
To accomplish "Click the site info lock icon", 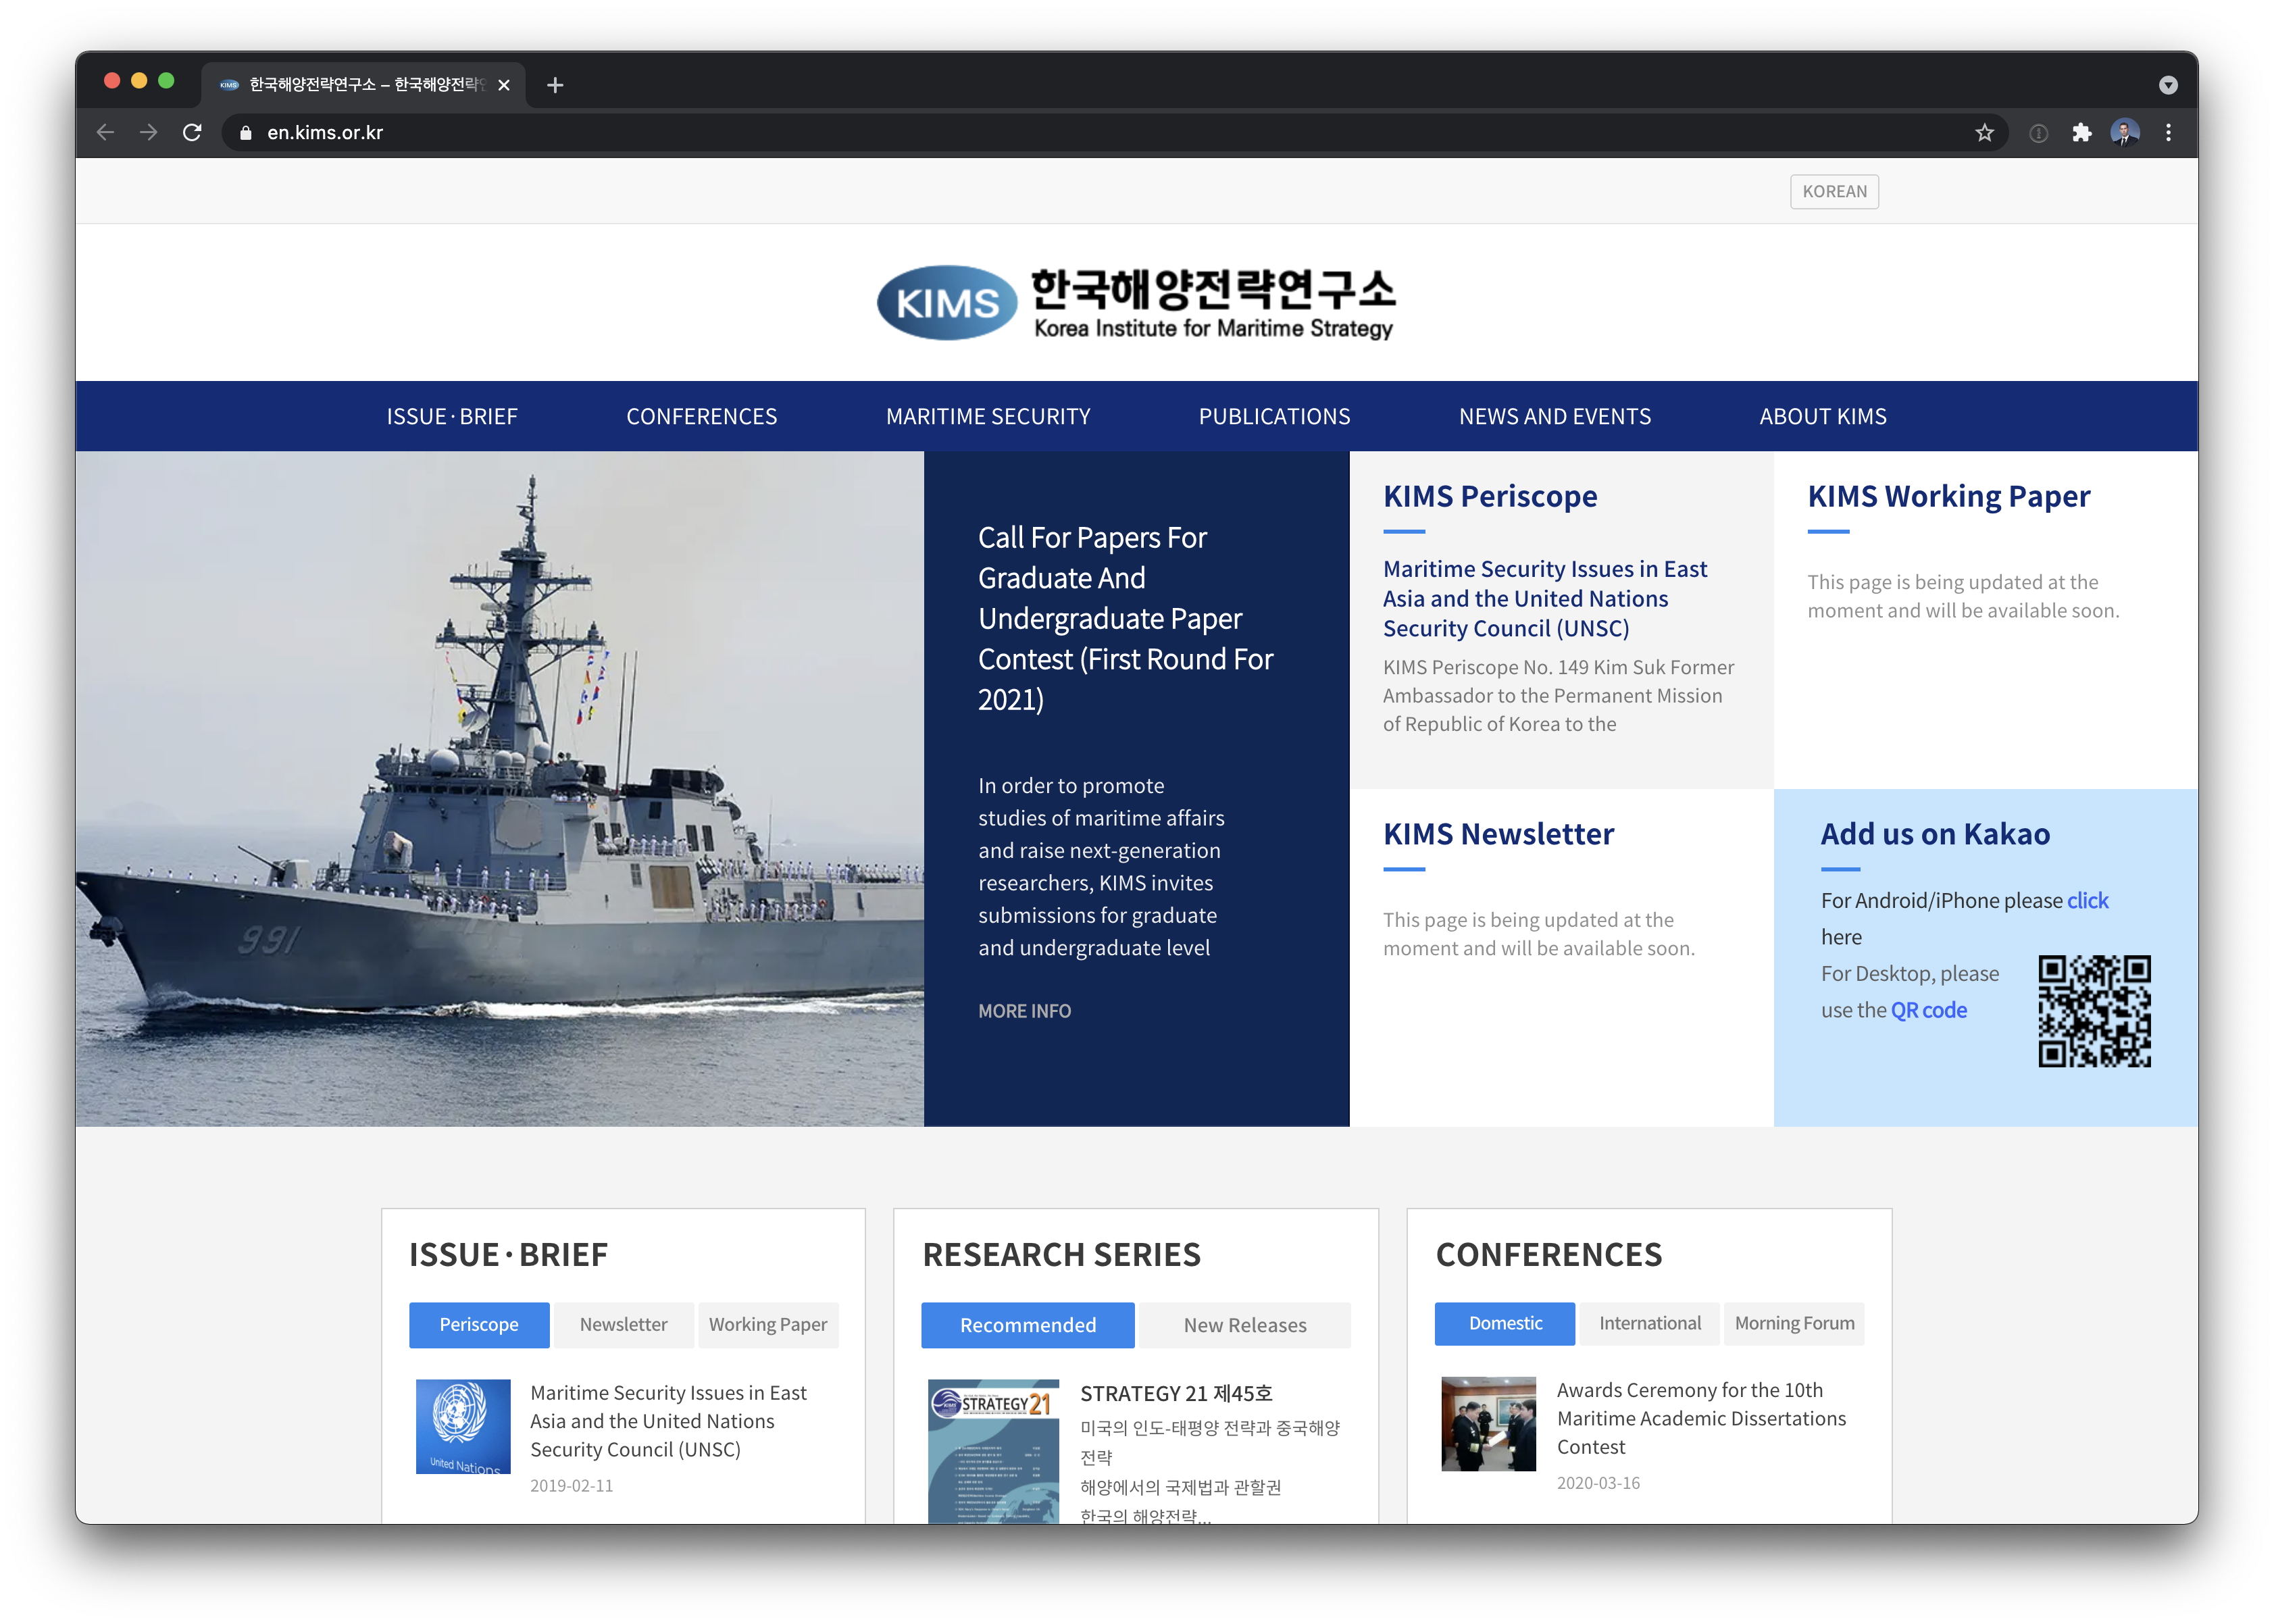I will click(246, 133).
